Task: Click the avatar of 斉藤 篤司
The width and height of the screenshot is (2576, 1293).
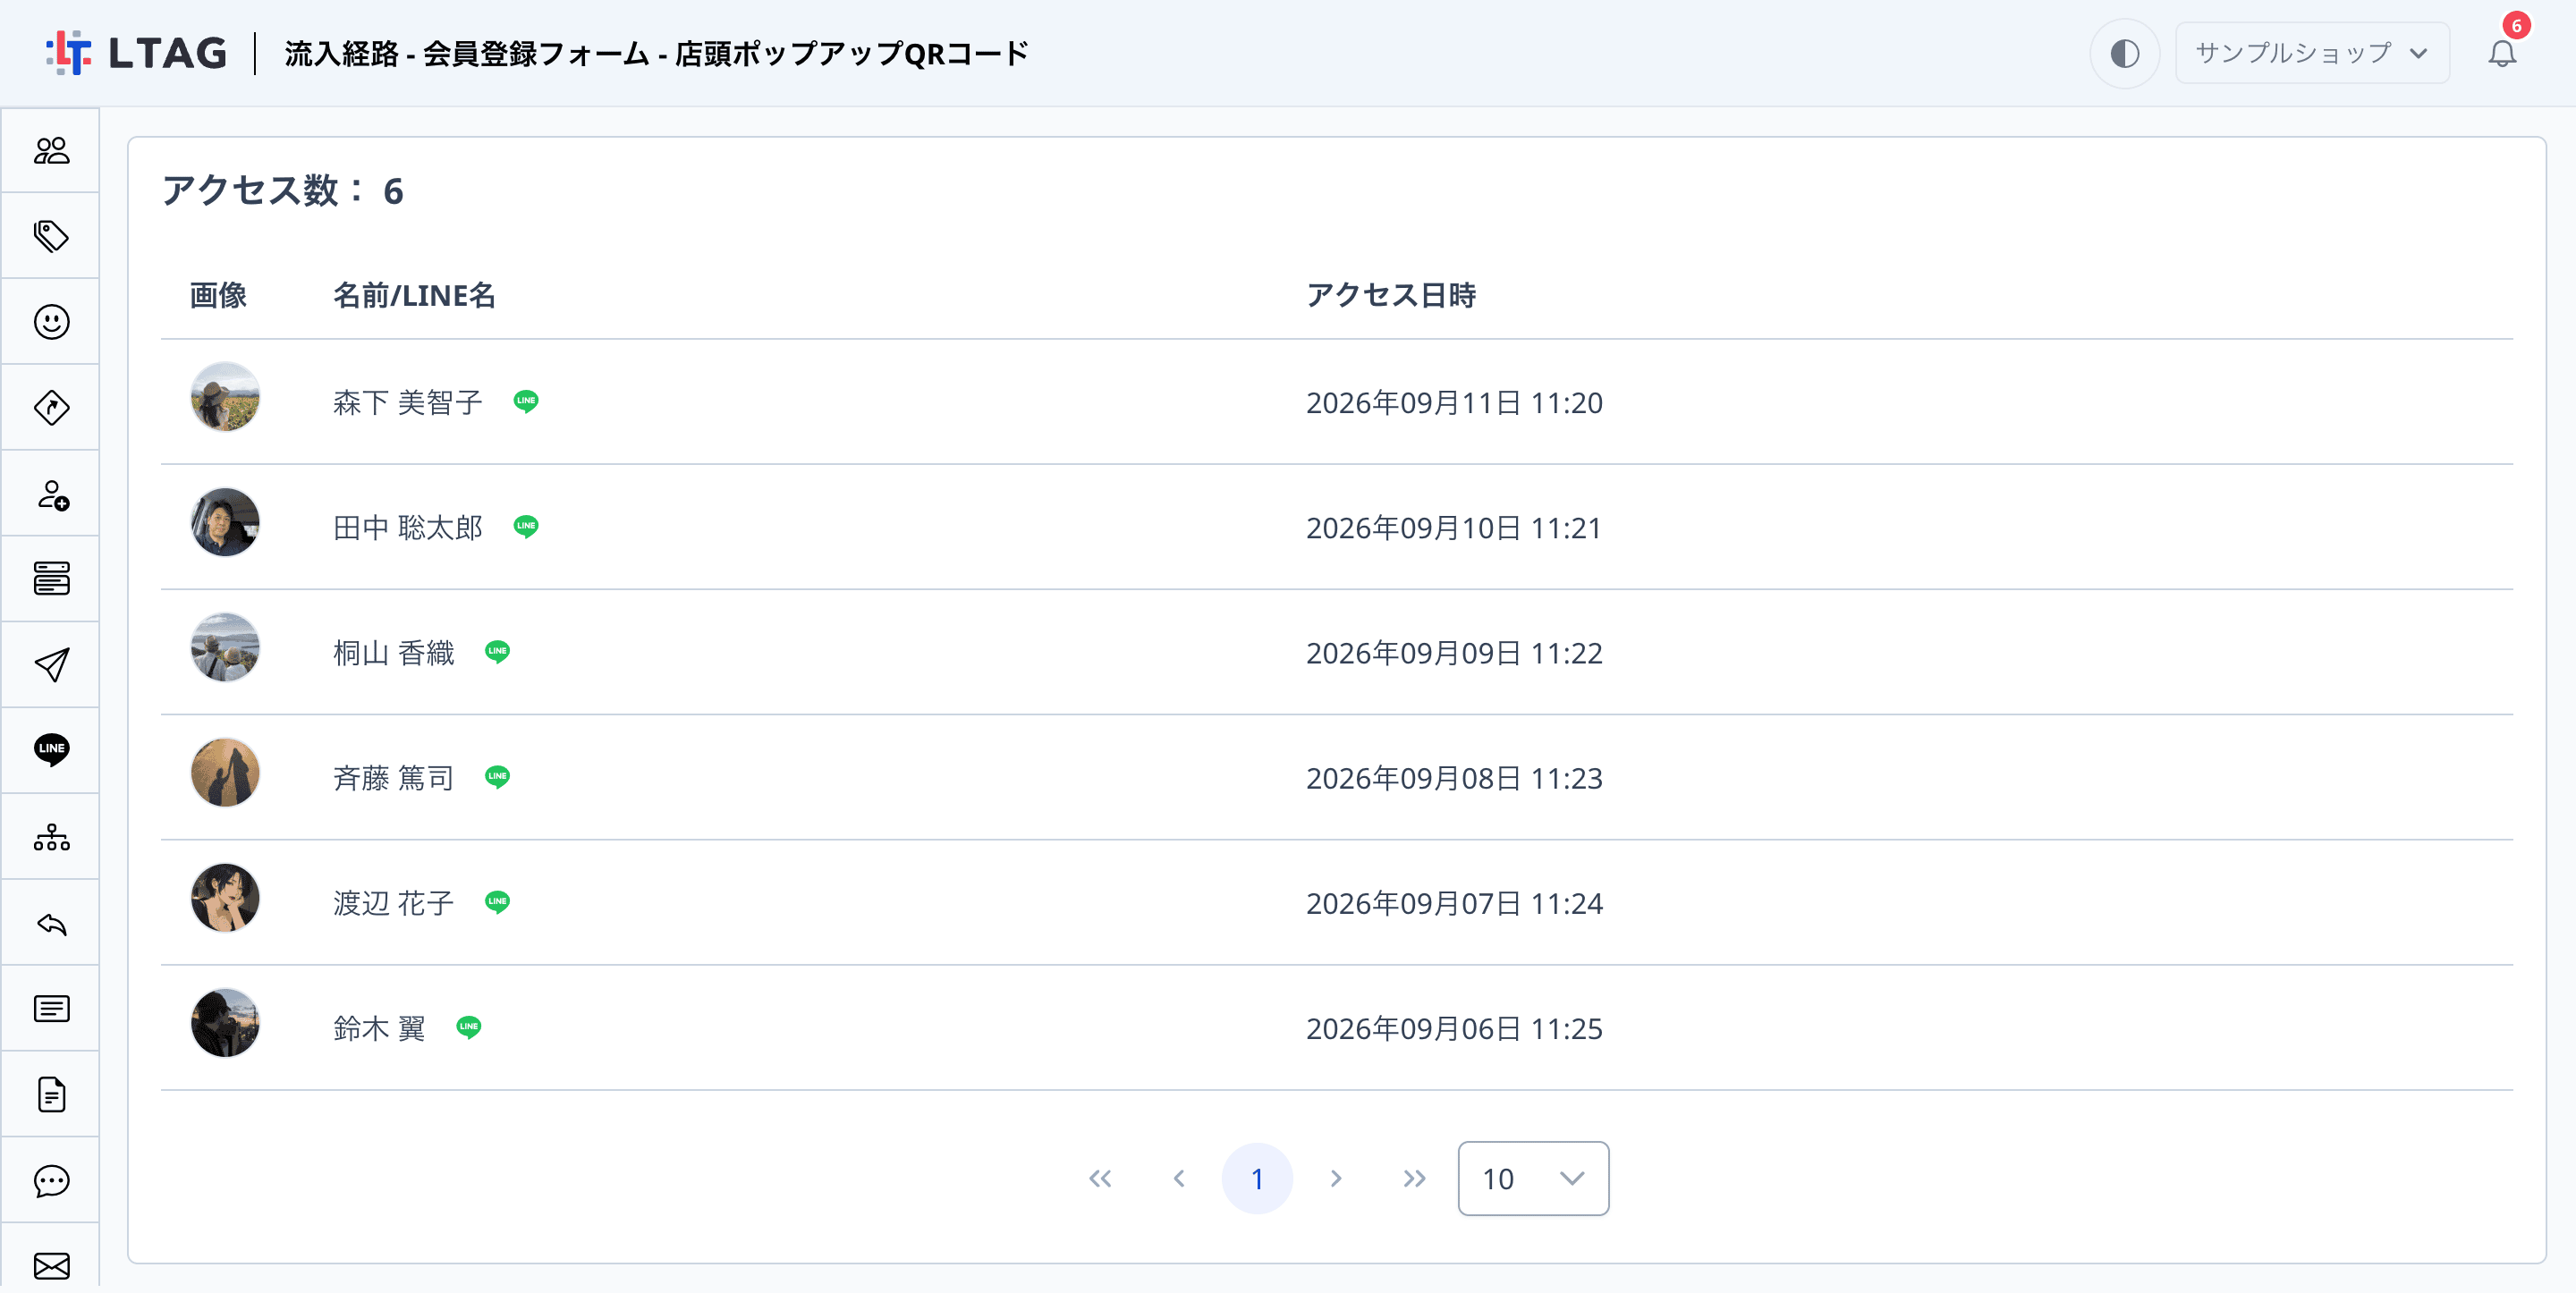Action: 225,773
